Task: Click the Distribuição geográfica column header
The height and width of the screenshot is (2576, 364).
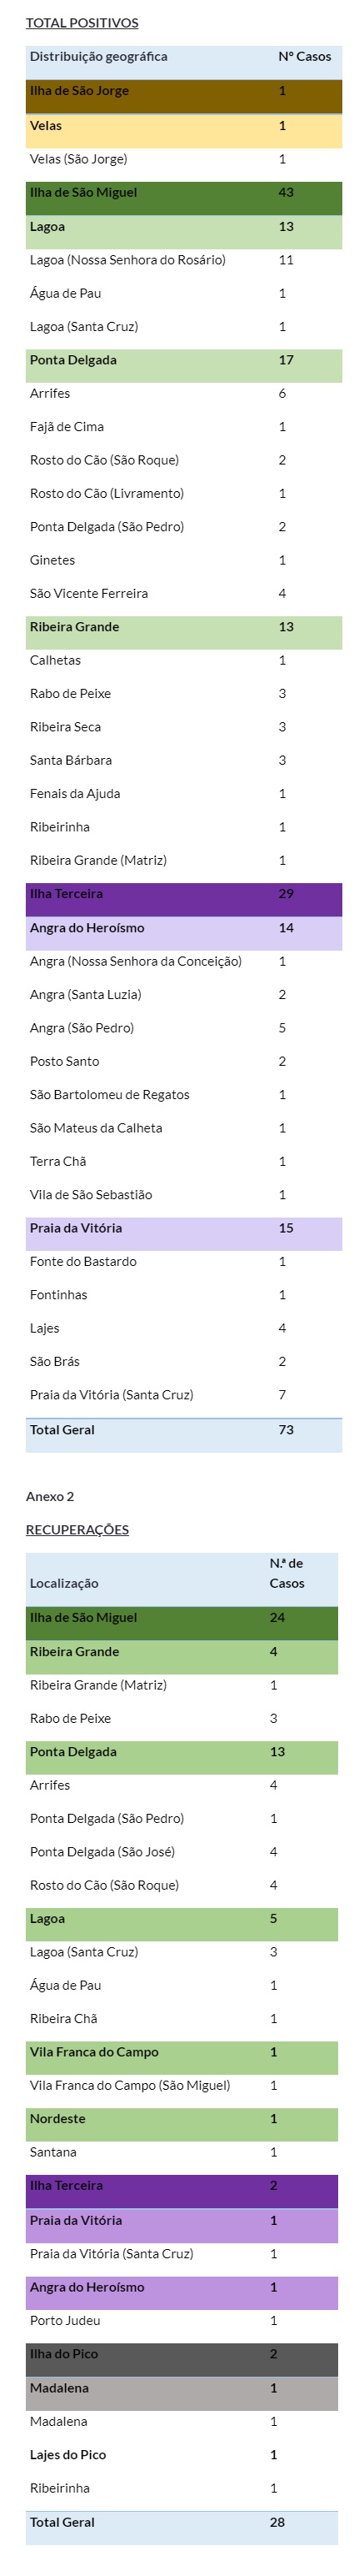Action: click(98, 57)
